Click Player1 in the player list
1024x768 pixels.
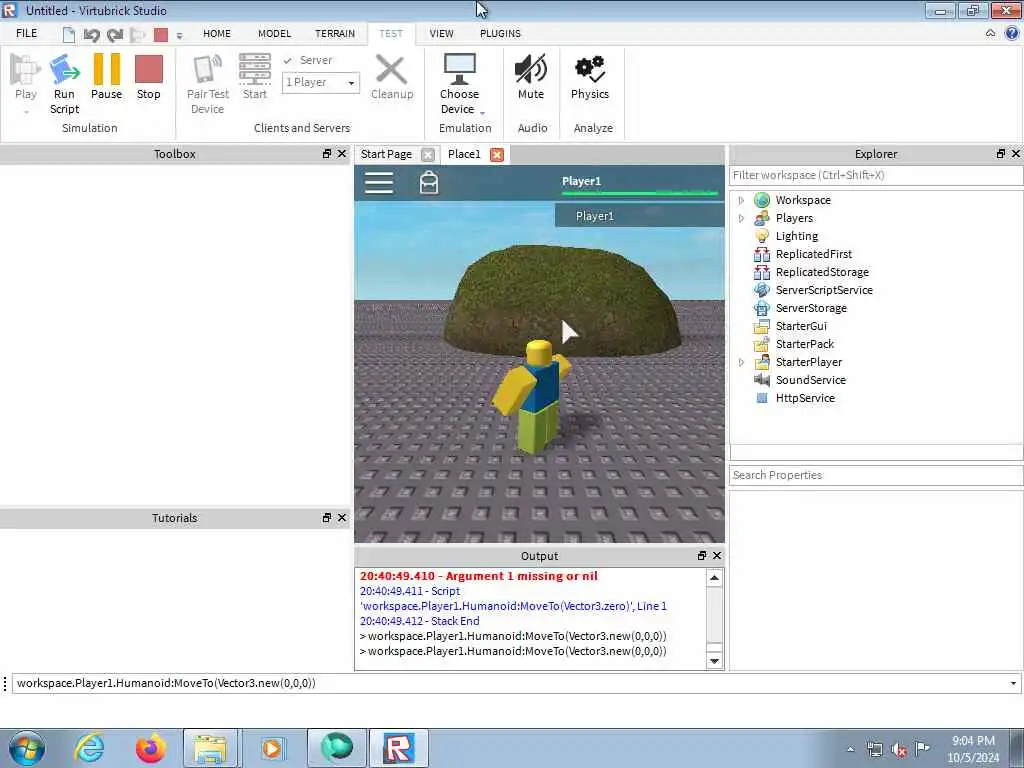pyautogui.click(x=639, y=216)
